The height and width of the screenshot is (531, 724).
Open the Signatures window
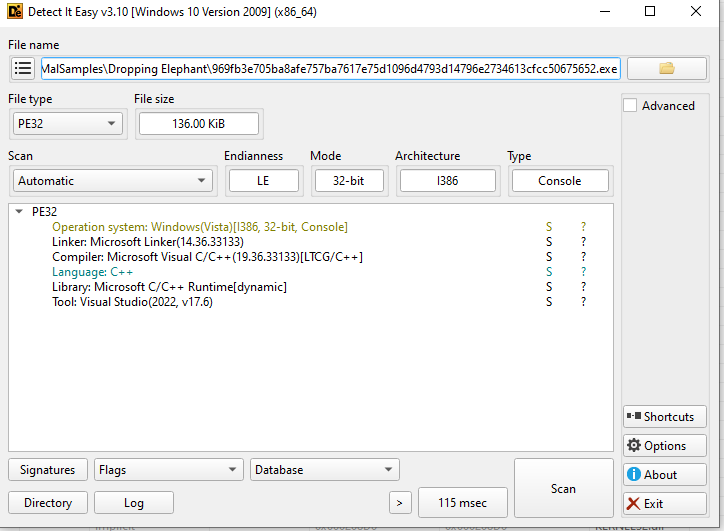(x=48, y=470)
